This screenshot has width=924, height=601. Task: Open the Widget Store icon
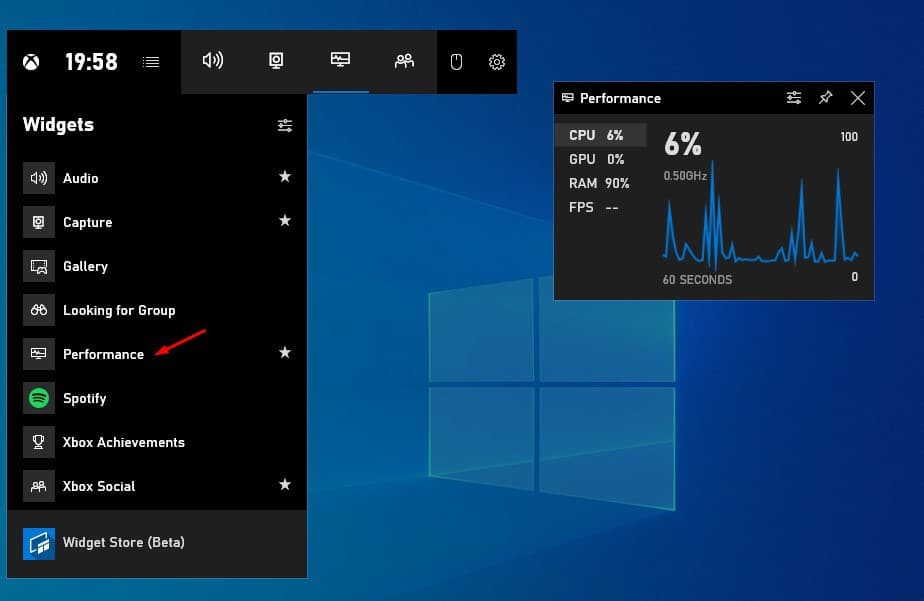(39, 543)
